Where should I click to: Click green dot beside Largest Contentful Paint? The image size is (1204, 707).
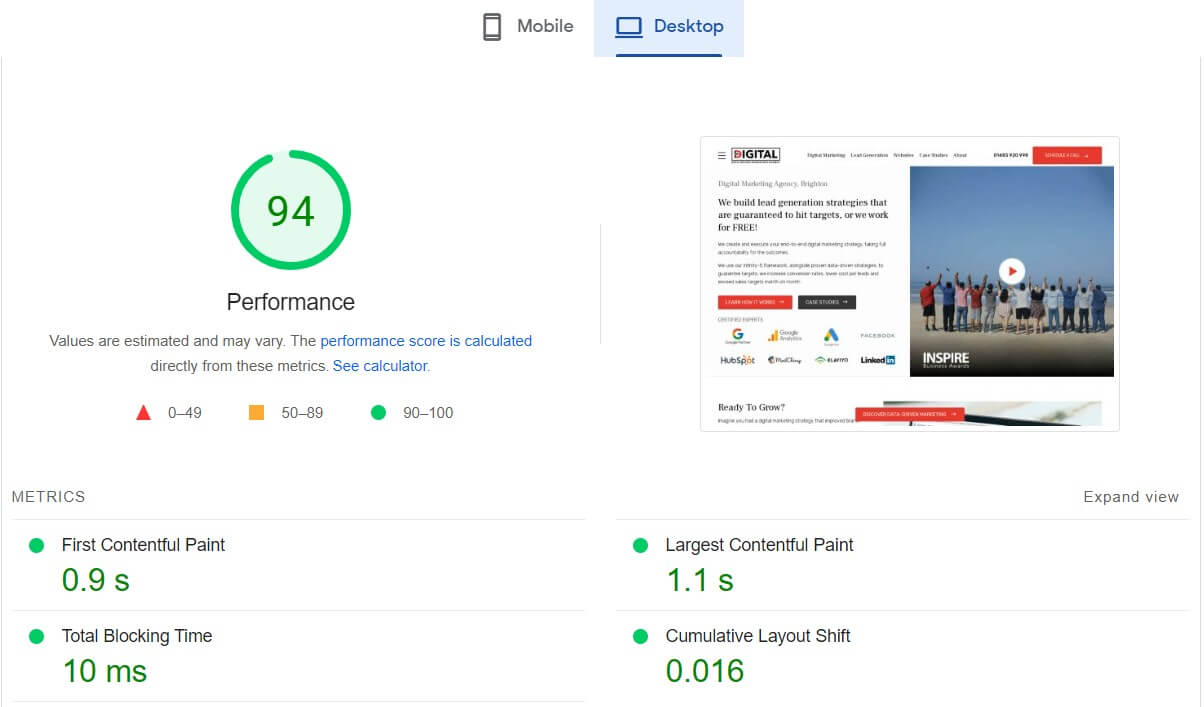click(x=641, y=545)
